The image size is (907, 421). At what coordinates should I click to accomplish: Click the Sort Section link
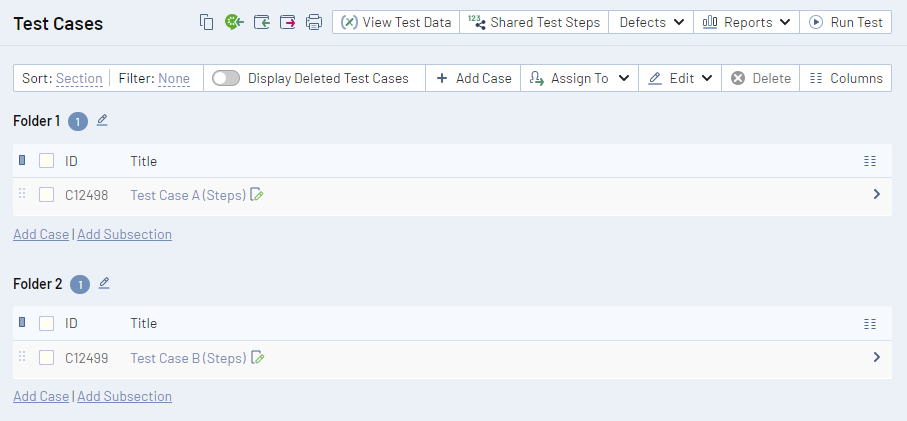pyautogui.click(x=79, y=78)
